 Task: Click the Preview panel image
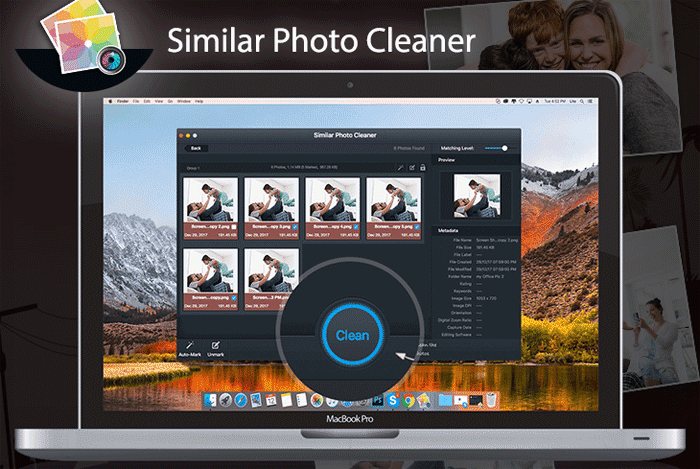pos(477,196)
